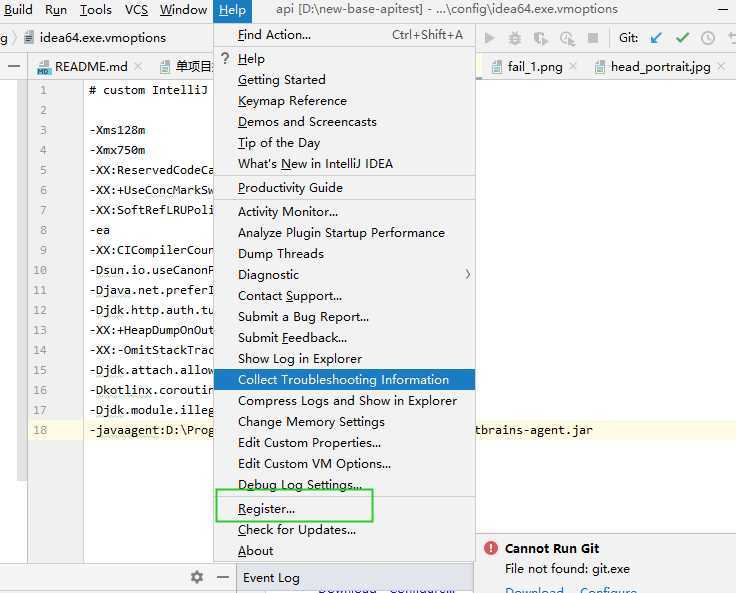
Task: Select Demos and Screencasts
Action: [344, 122]
